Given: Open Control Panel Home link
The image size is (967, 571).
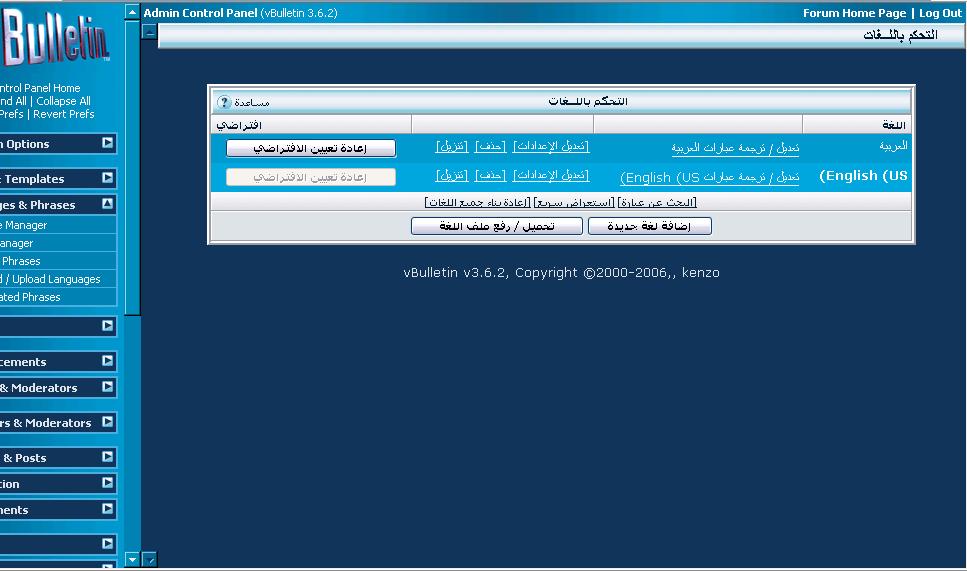Looking at the screenshot, I should 40,88.
